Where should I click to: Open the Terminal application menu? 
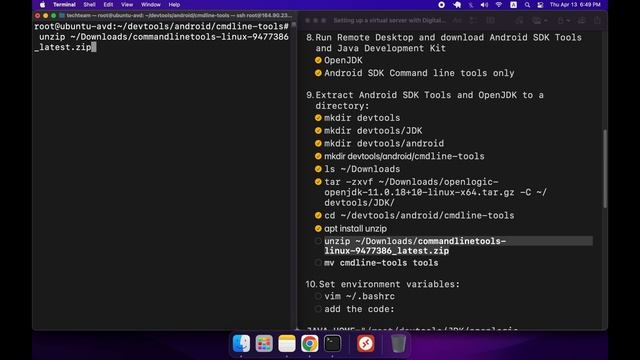coord(64,5)
